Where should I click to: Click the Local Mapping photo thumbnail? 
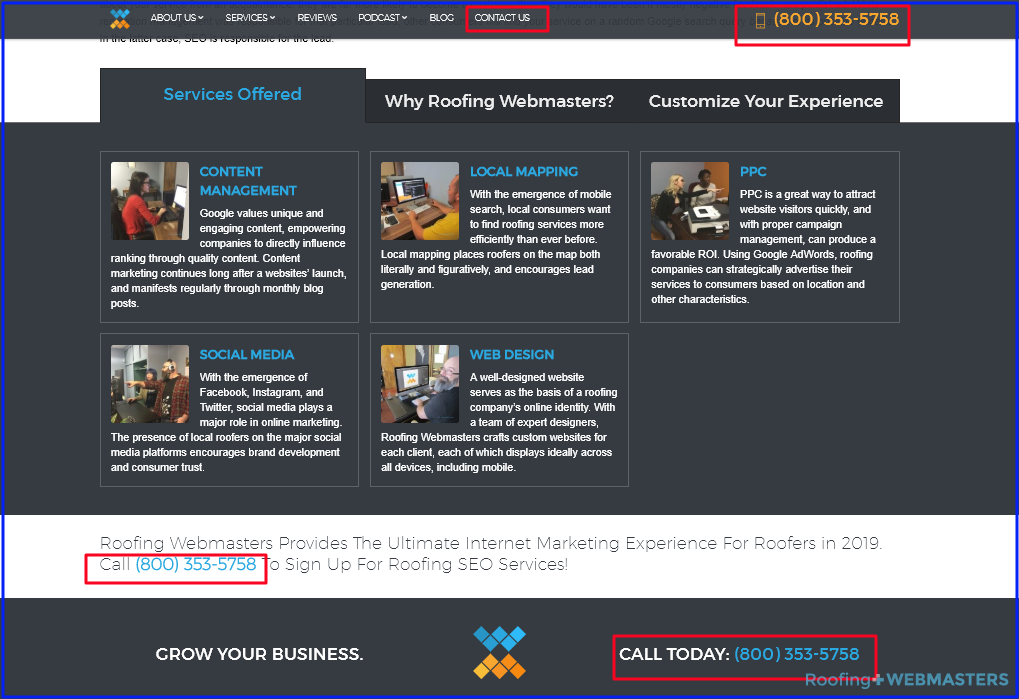click(420, 201)
